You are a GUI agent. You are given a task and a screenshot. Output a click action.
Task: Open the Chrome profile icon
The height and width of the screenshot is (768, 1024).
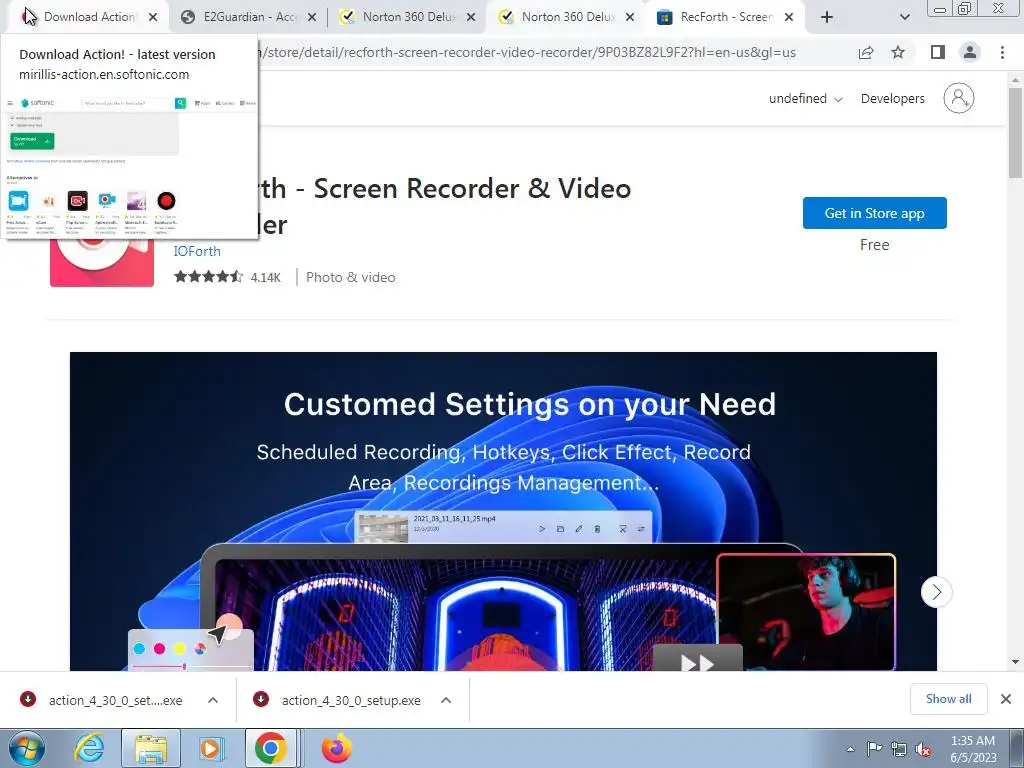[x=970, y=52]
